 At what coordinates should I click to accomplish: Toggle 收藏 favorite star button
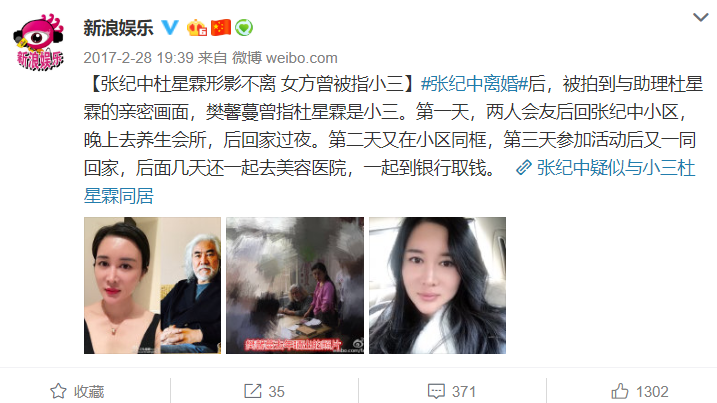coord(77,391)
